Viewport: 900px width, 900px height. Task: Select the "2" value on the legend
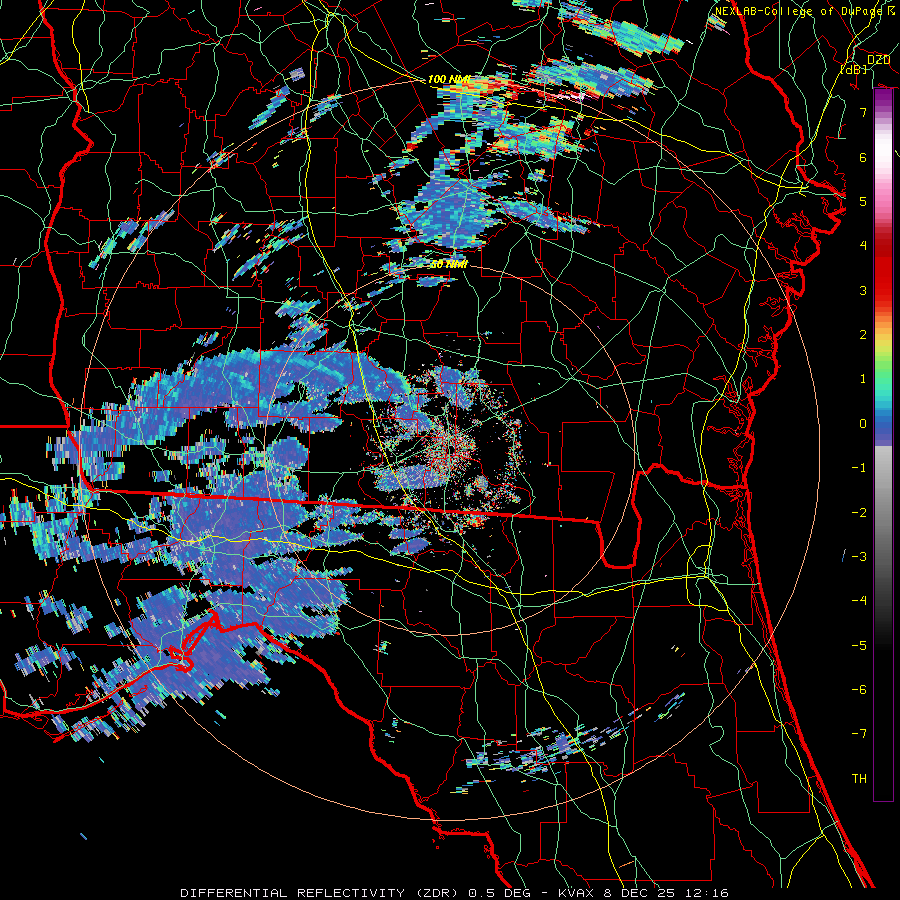coord(863,335)
